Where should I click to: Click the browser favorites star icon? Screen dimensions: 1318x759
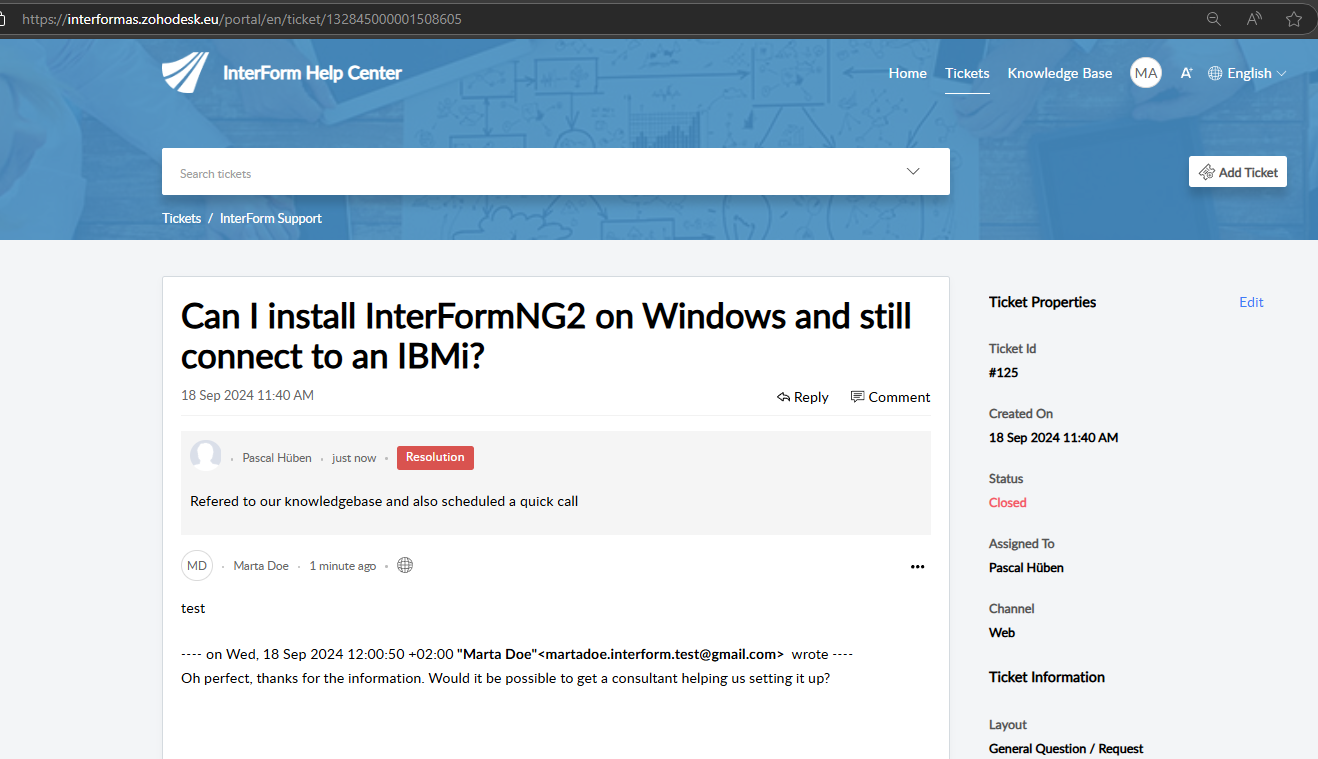pyautogui.click(x=1294, y=19)
